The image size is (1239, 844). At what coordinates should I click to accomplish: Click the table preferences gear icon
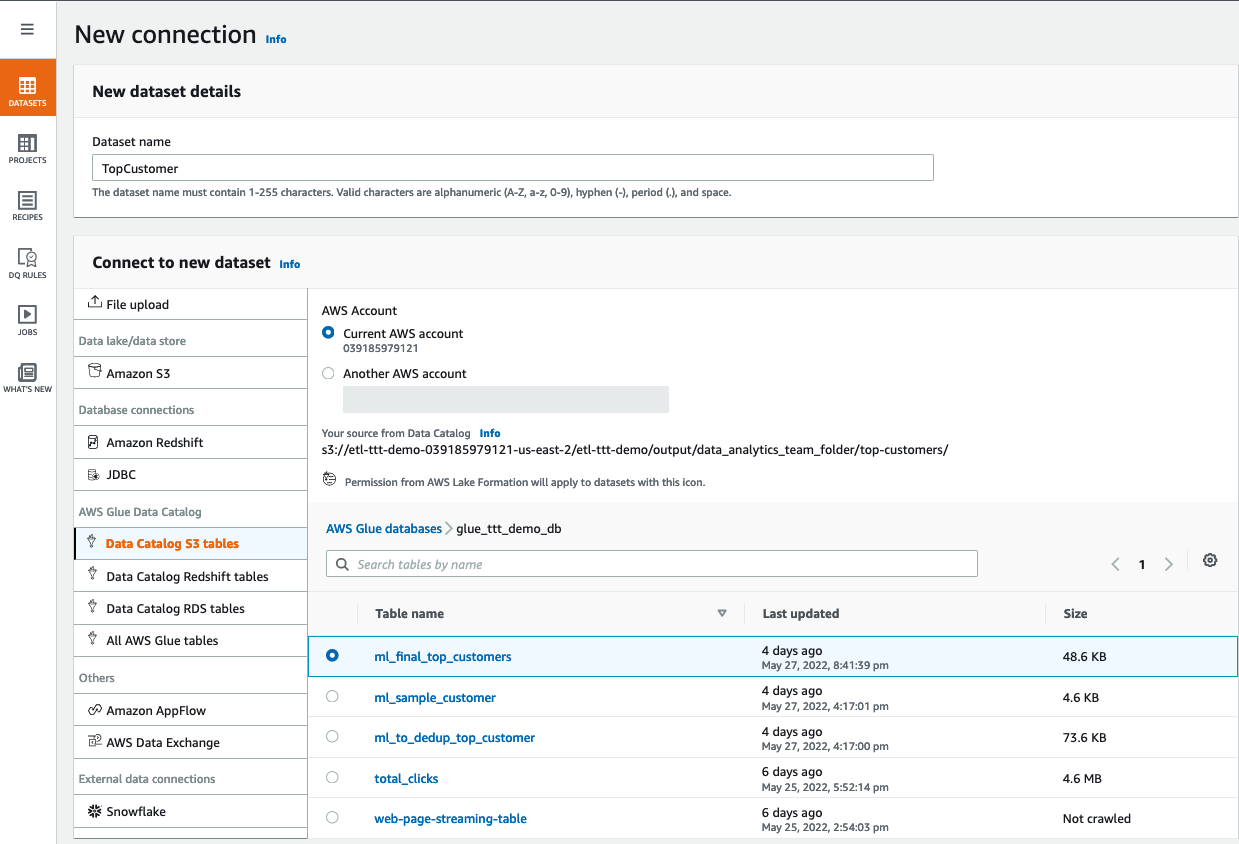[1210, 560]
